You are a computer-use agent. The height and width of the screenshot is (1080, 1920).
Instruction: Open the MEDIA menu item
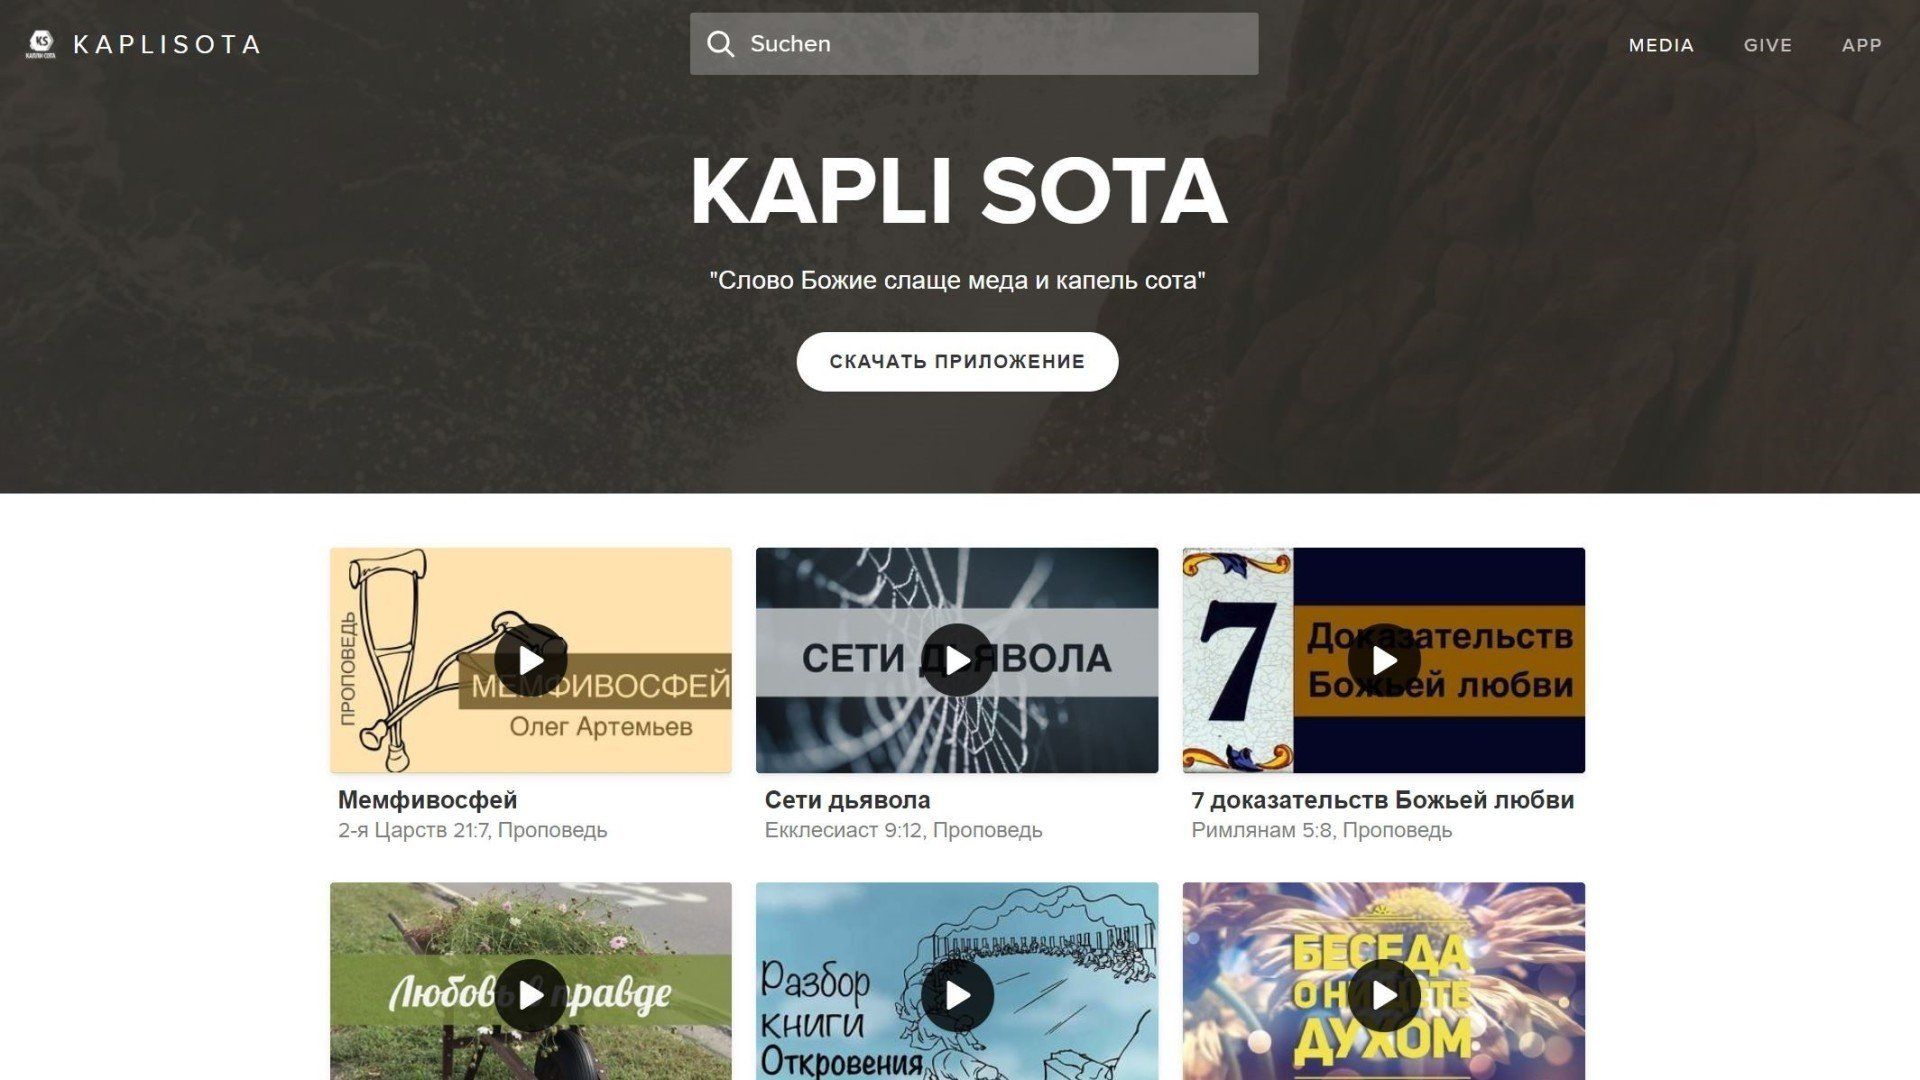pos(1661,45)
